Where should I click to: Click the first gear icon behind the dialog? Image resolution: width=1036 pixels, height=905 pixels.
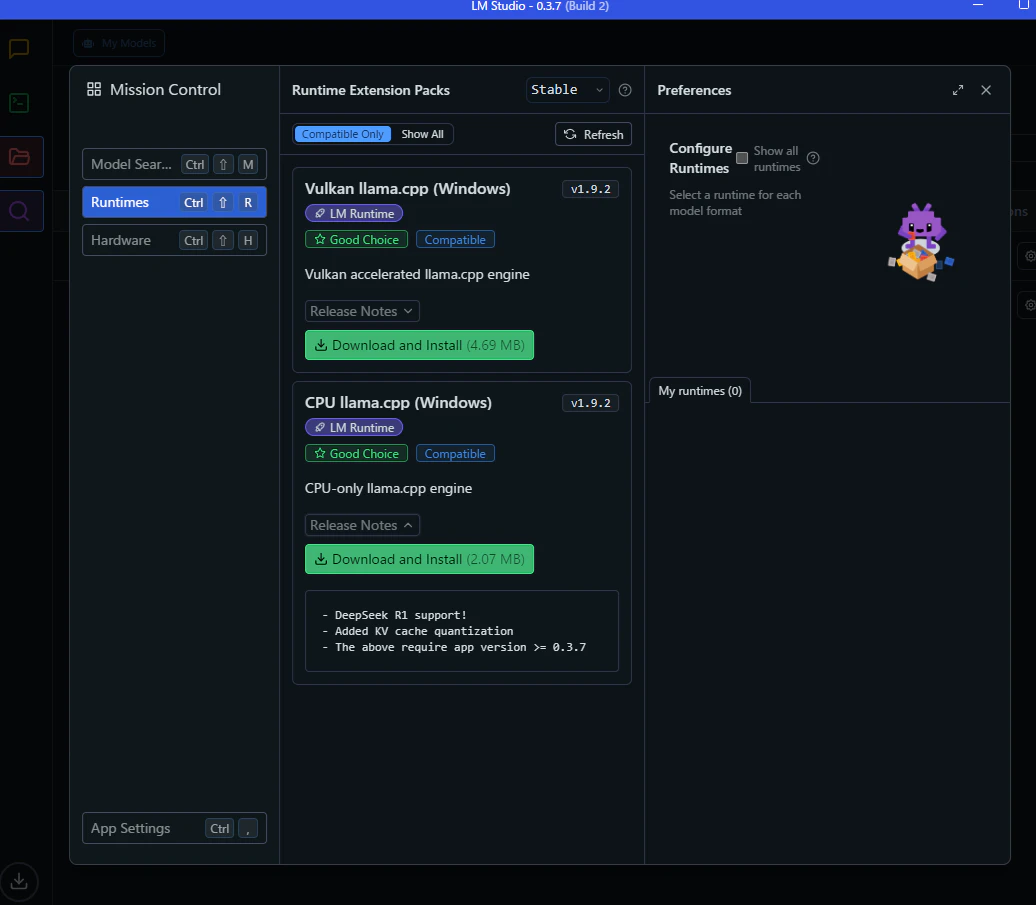[1029, 256]
